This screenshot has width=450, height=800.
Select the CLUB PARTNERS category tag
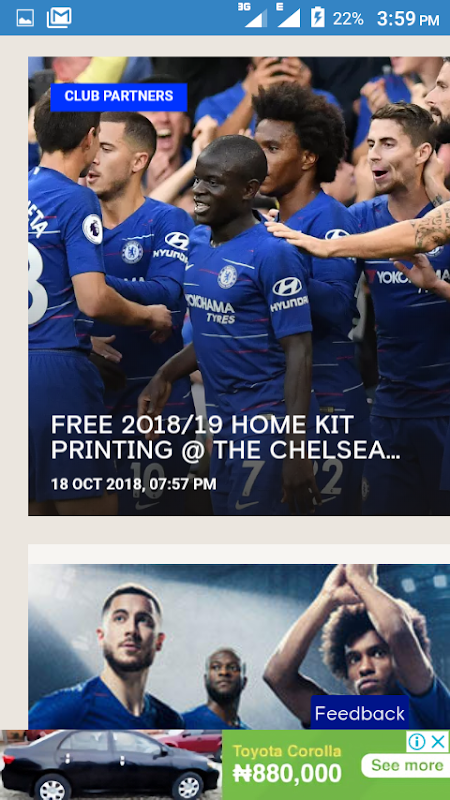pos(119,96)
